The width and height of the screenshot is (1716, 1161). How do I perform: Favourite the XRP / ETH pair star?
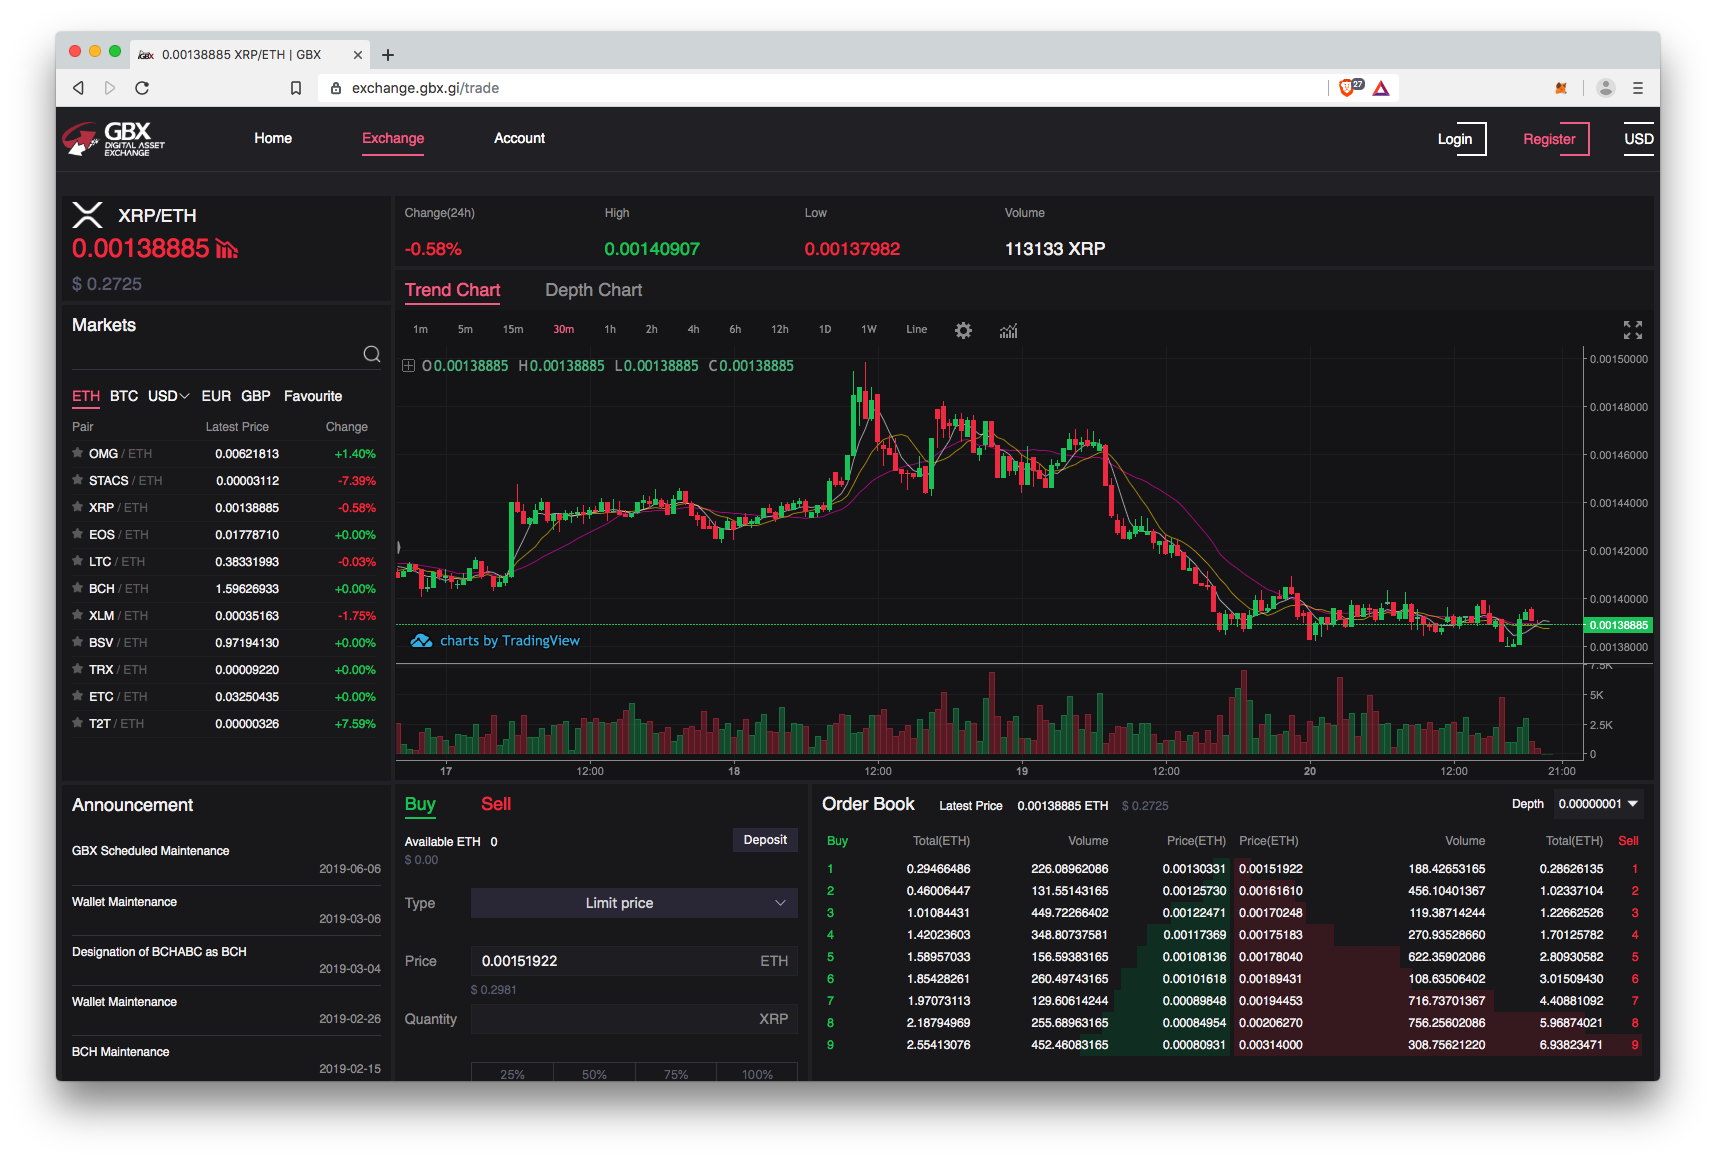click(77, 507)
